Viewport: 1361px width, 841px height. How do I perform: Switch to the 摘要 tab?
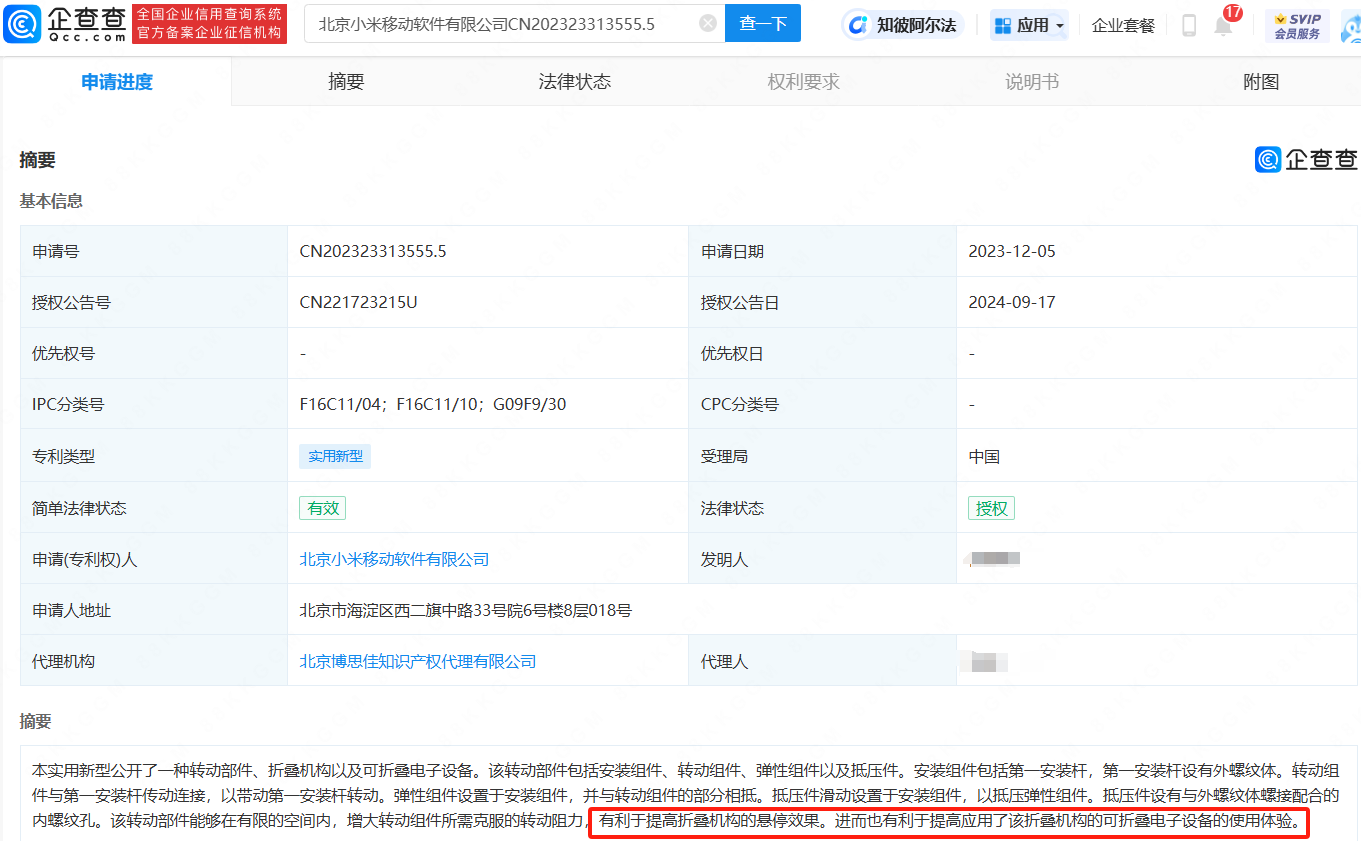pyautogui.click(x=346, y=82)
